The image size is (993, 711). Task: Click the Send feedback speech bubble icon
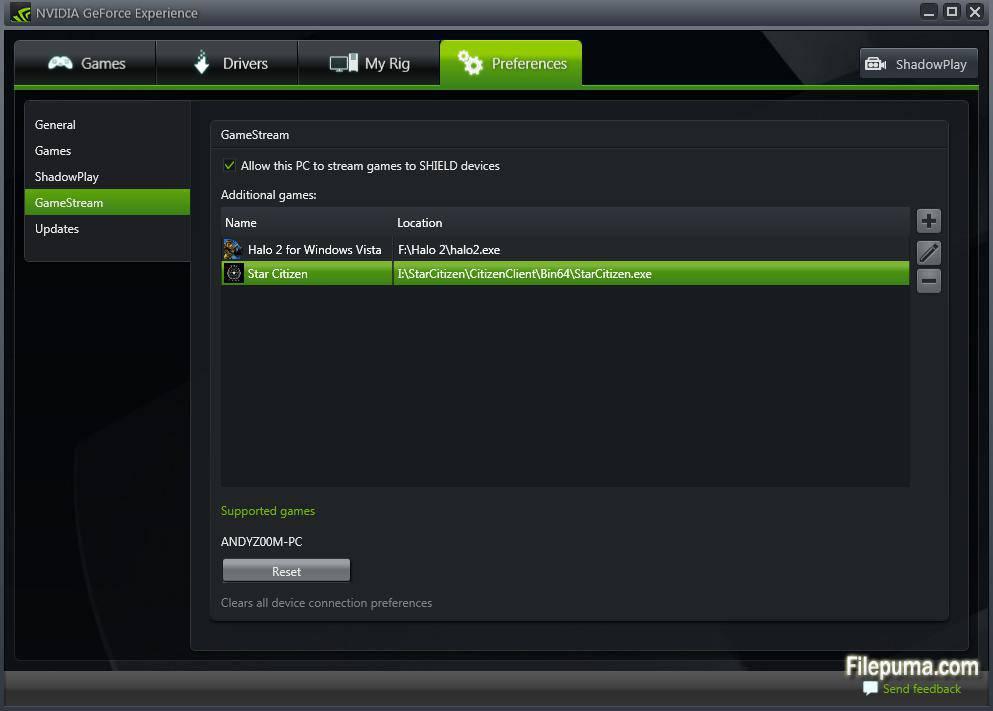(871, 688)
